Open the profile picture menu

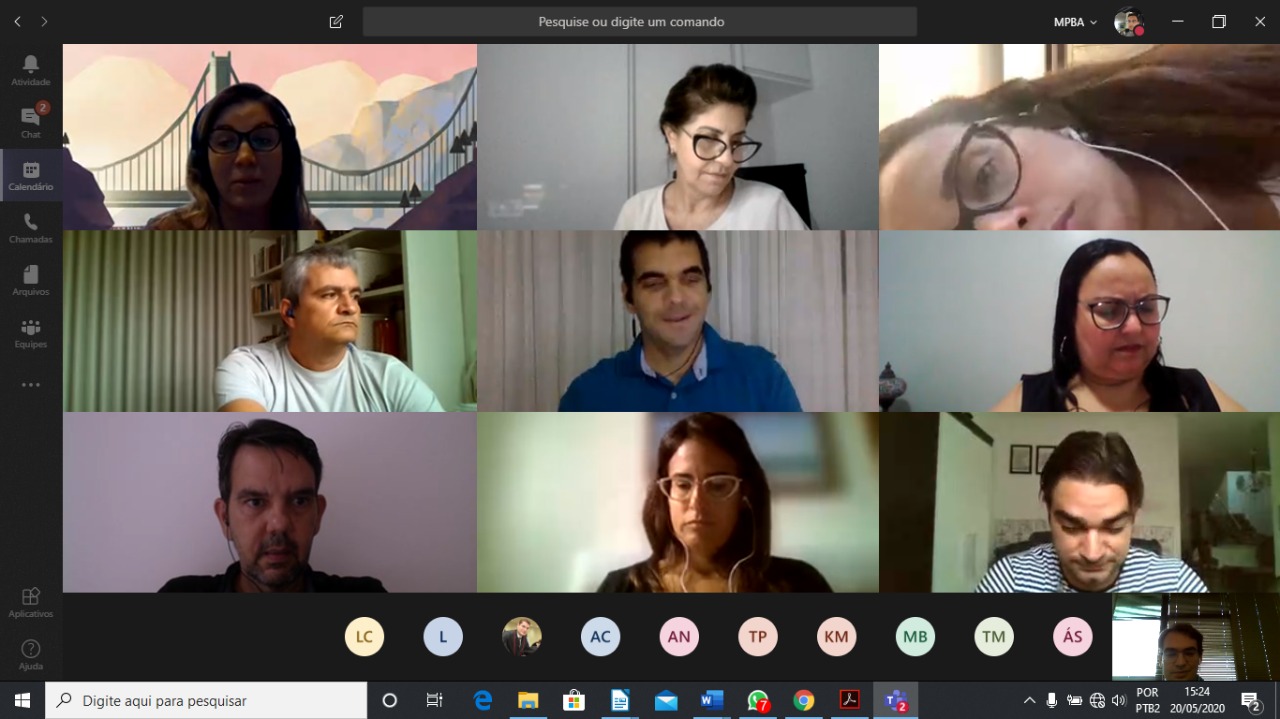[1128, 22]
